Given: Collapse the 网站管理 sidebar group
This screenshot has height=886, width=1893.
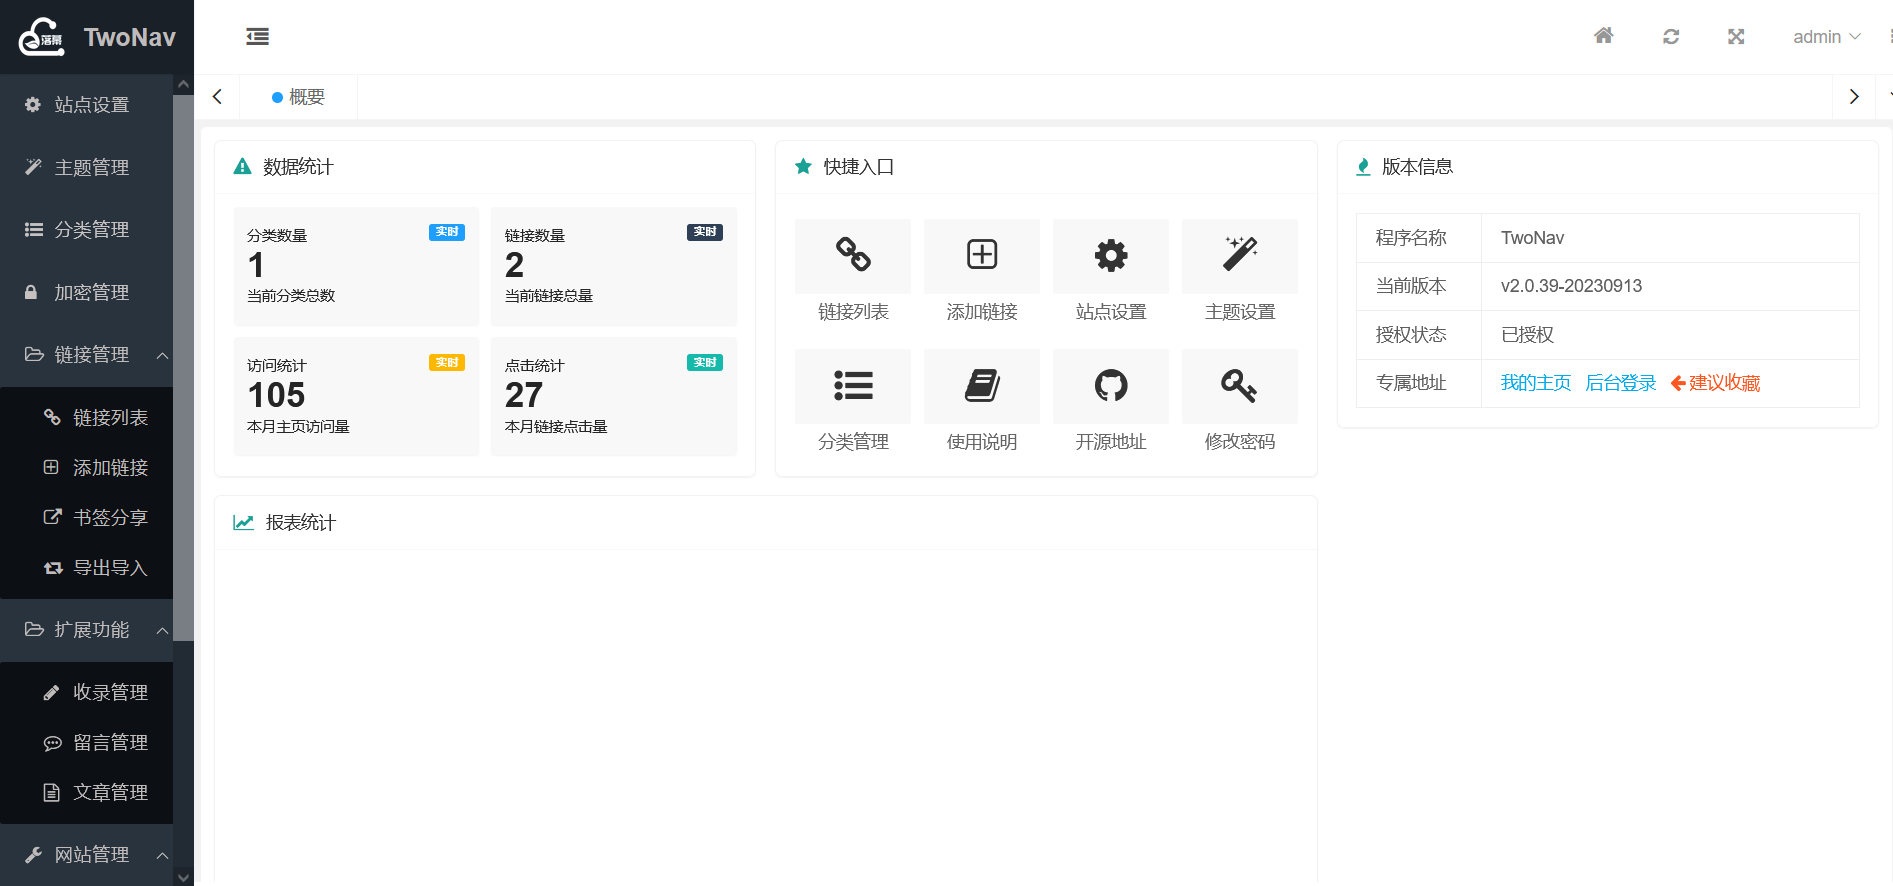Looking at the screenshot, I should point(86,855).
